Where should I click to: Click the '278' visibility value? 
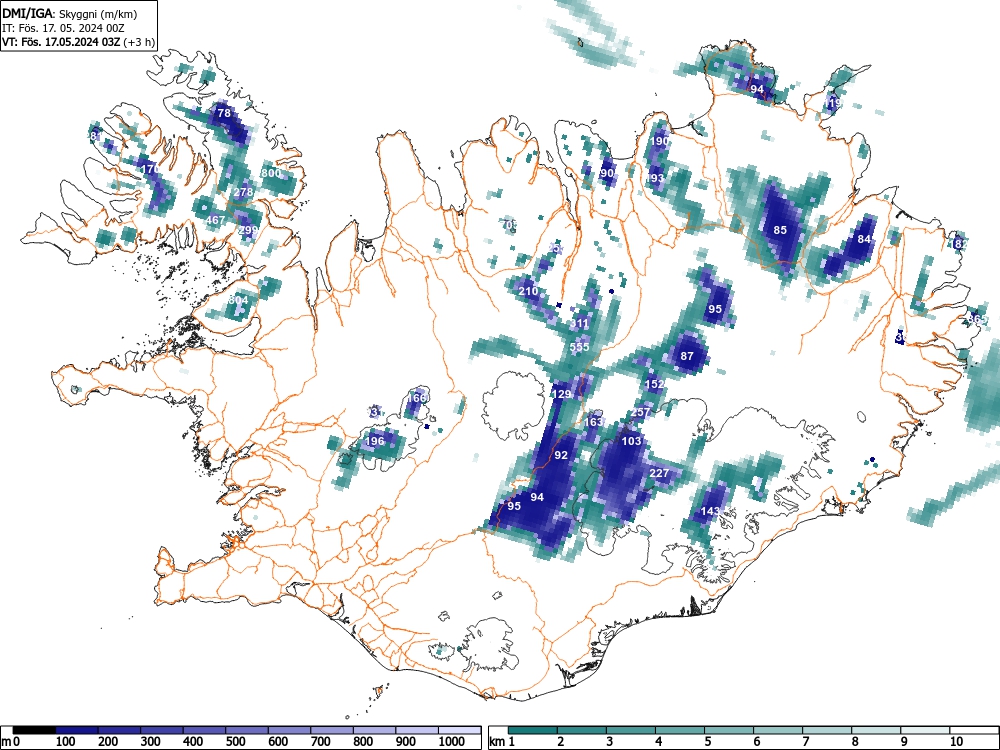coord(243,192)
